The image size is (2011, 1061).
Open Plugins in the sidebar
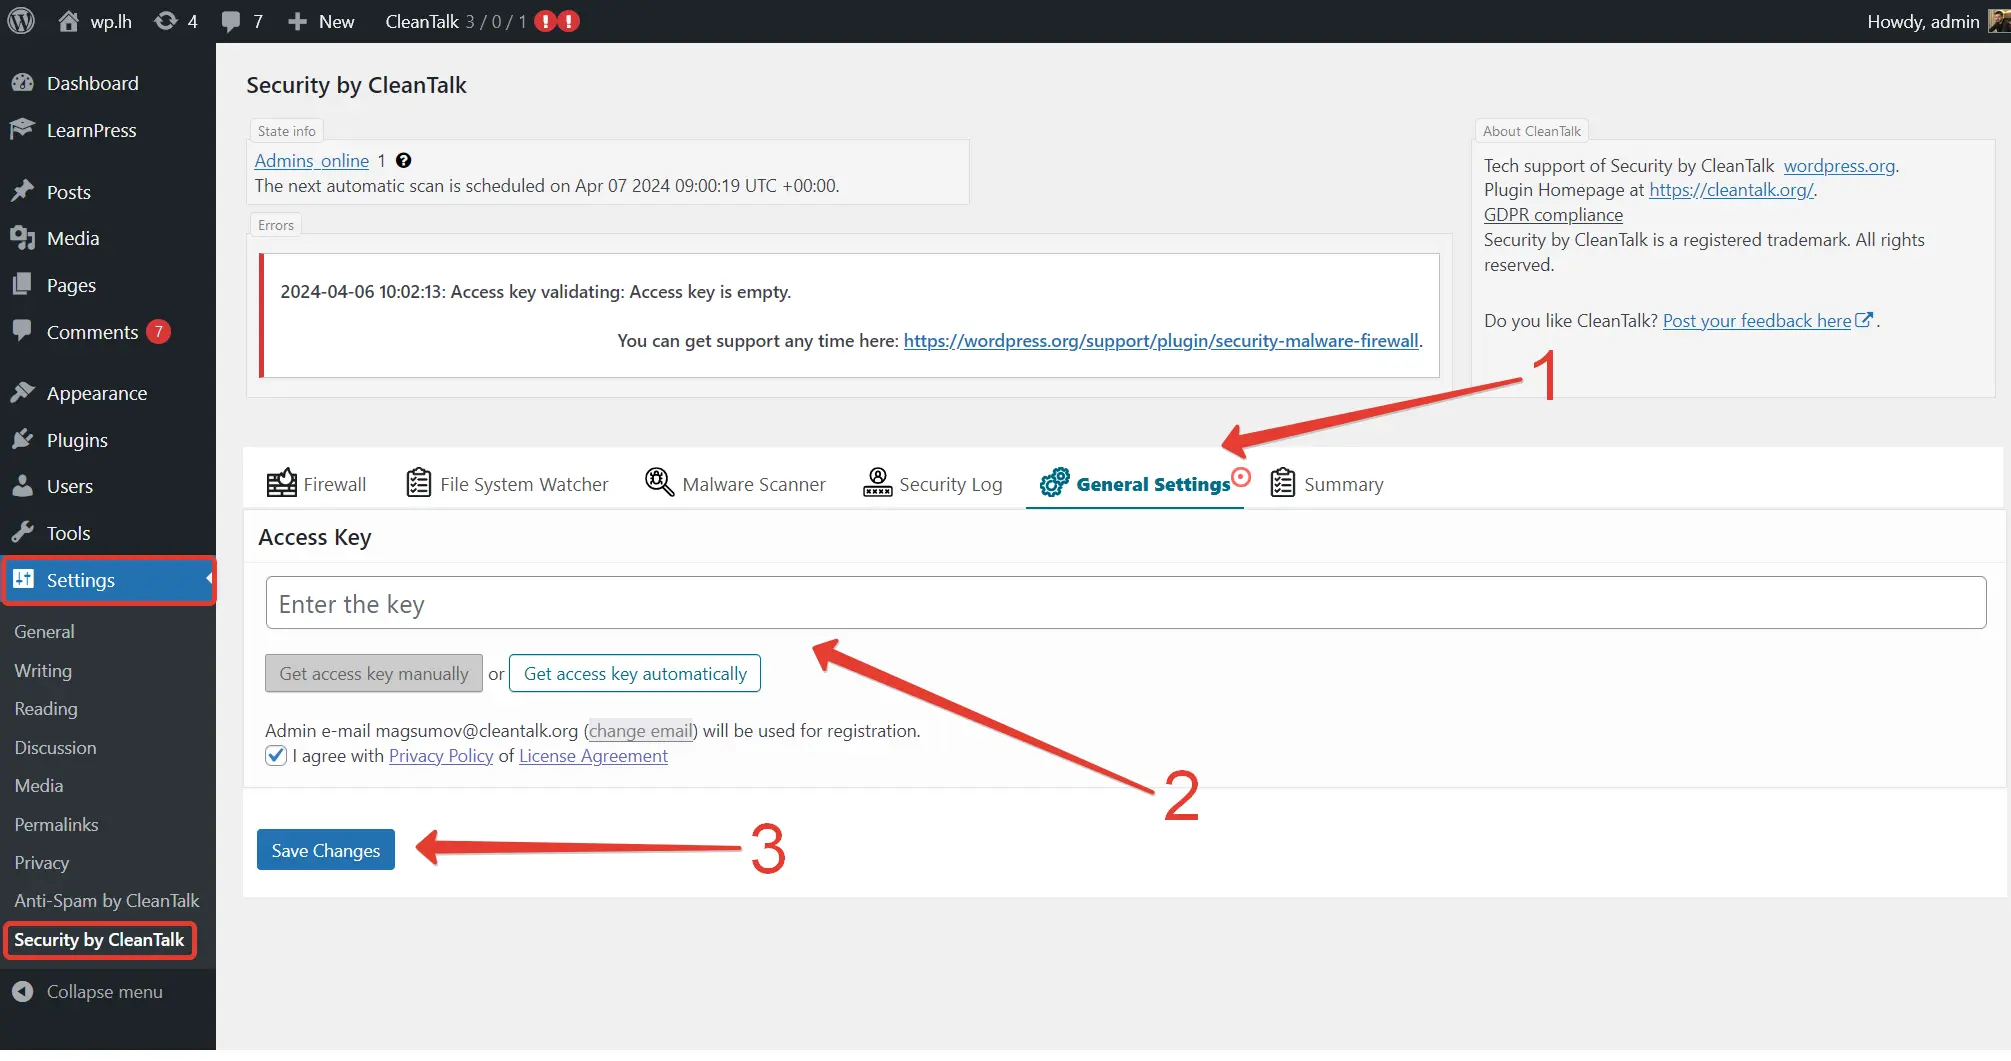[77, 440]
